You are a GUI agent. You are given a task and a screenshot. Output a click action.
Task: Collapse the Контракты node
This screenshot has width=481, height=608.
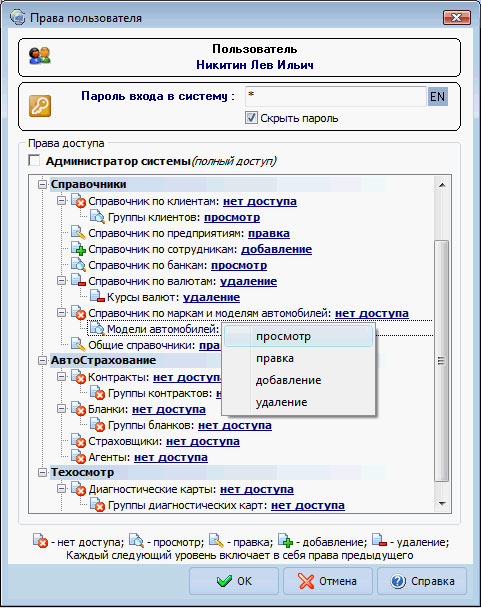(x=61, y=377)
